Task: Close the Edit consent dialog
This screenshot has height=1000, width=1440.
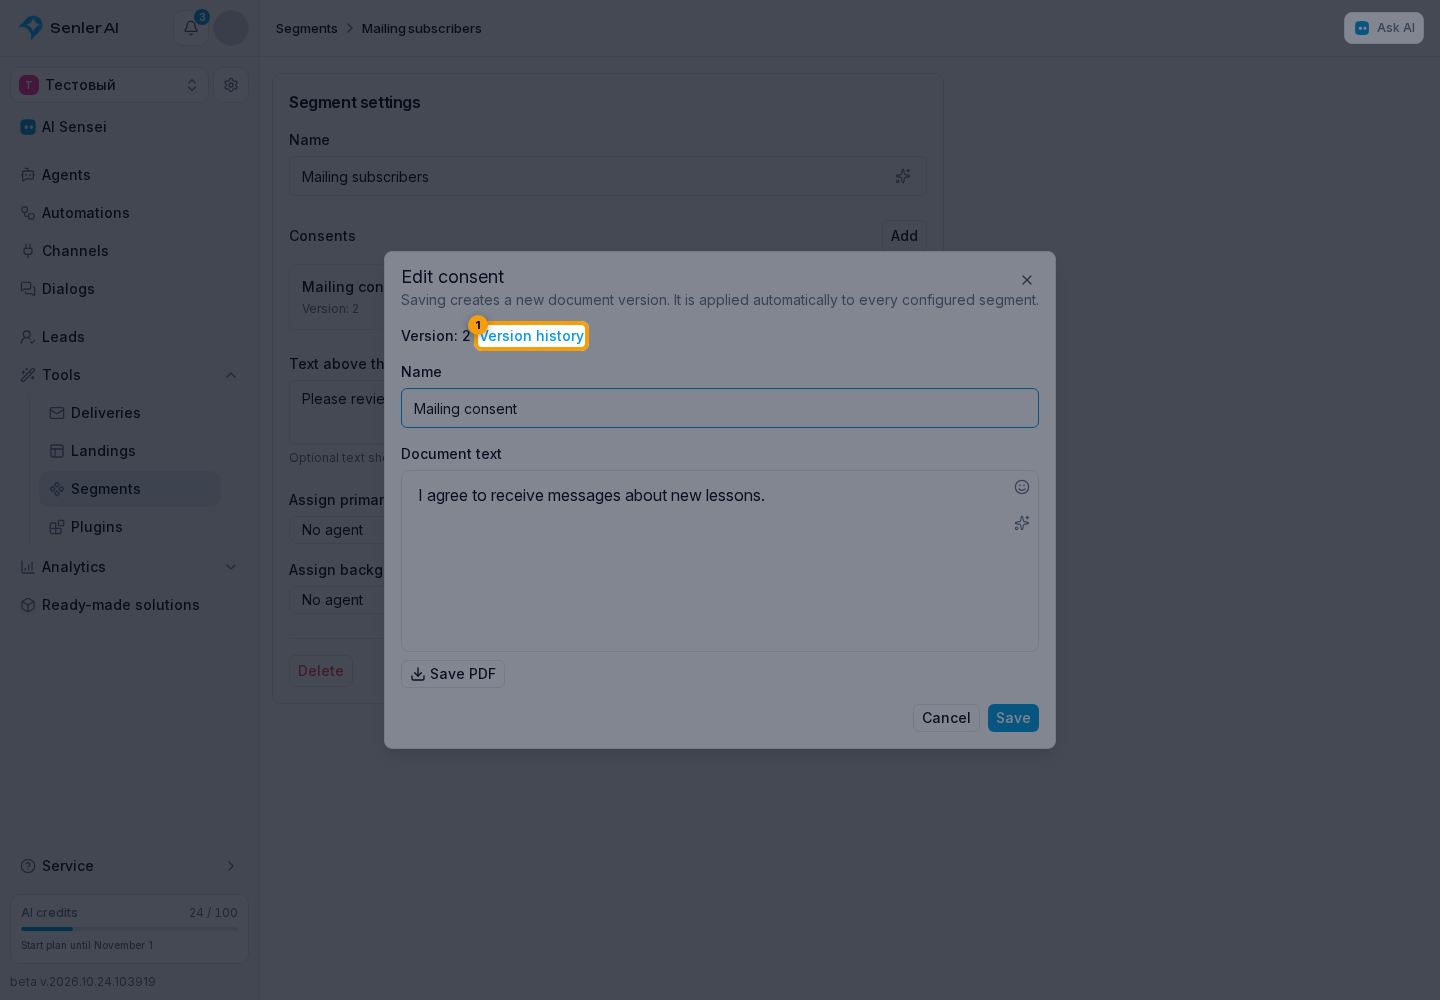Action: [x=1027, y=280]
